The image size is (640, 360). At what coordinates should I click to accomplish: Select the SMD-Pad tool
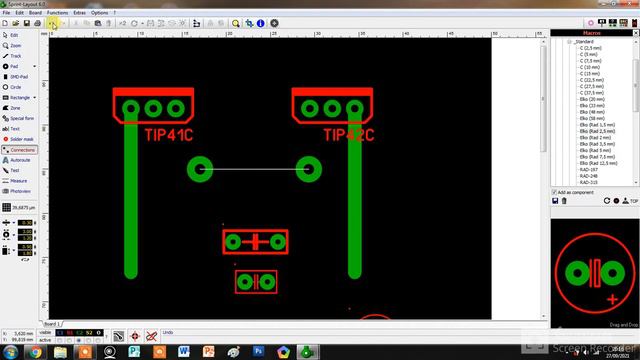(15, 77)
